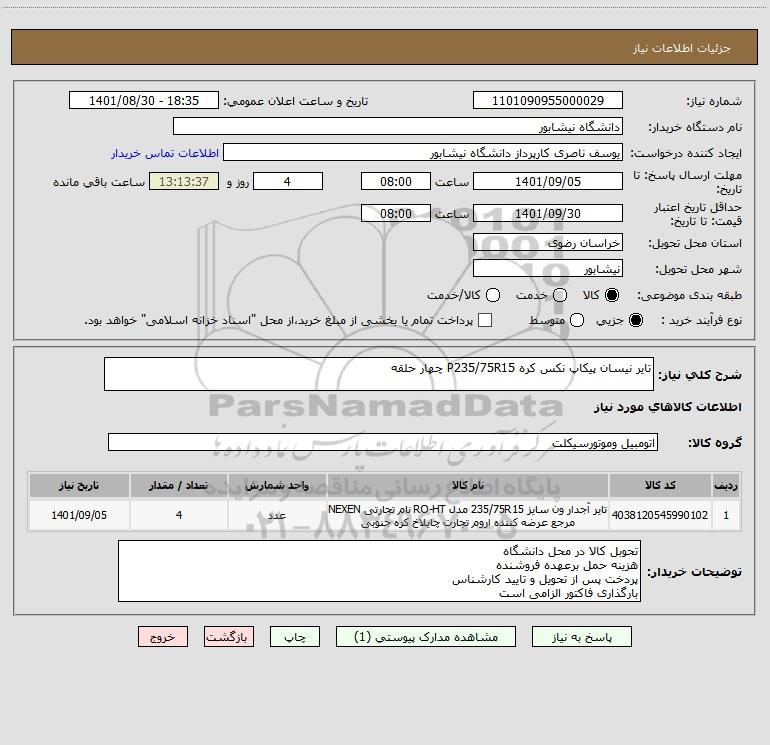Click the خروج exit button
This screenshot has width=770, height=745.
click(163, 637)
